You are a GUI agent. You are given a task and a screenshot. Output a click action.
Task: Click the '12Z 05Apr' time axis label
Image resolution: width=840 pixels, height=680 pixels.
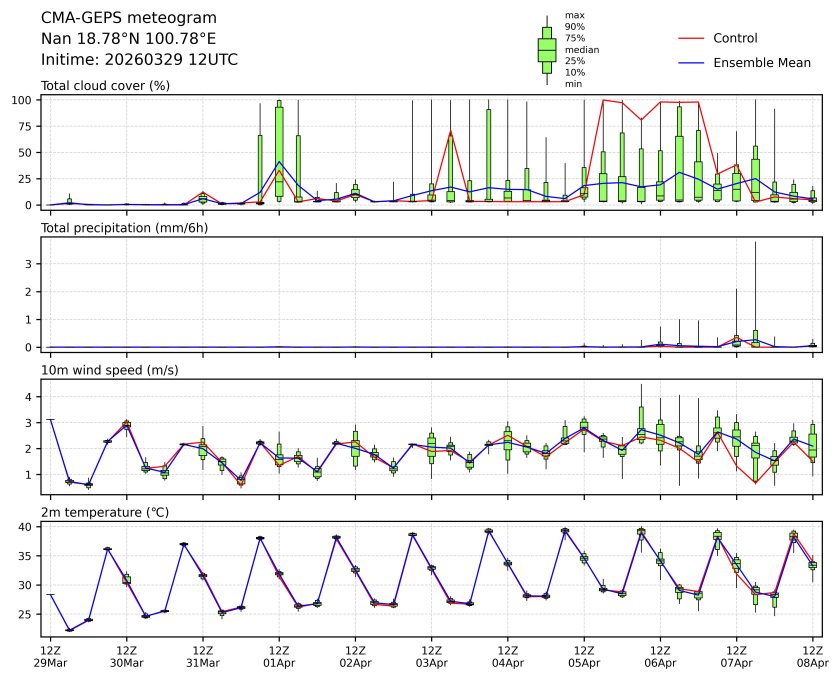[x=584, y=655]
